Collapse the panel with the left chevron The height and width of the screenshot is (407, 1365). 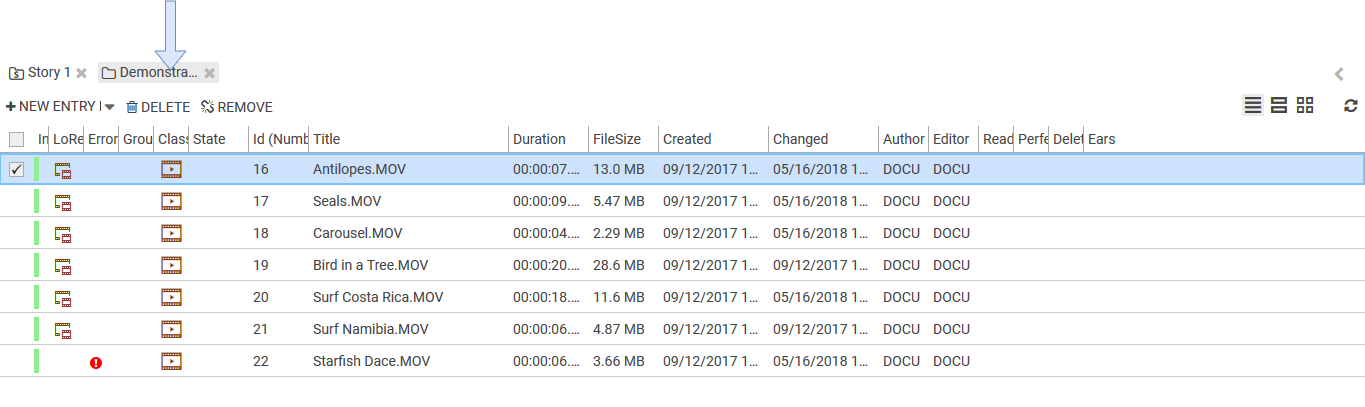click(1339, 73)
